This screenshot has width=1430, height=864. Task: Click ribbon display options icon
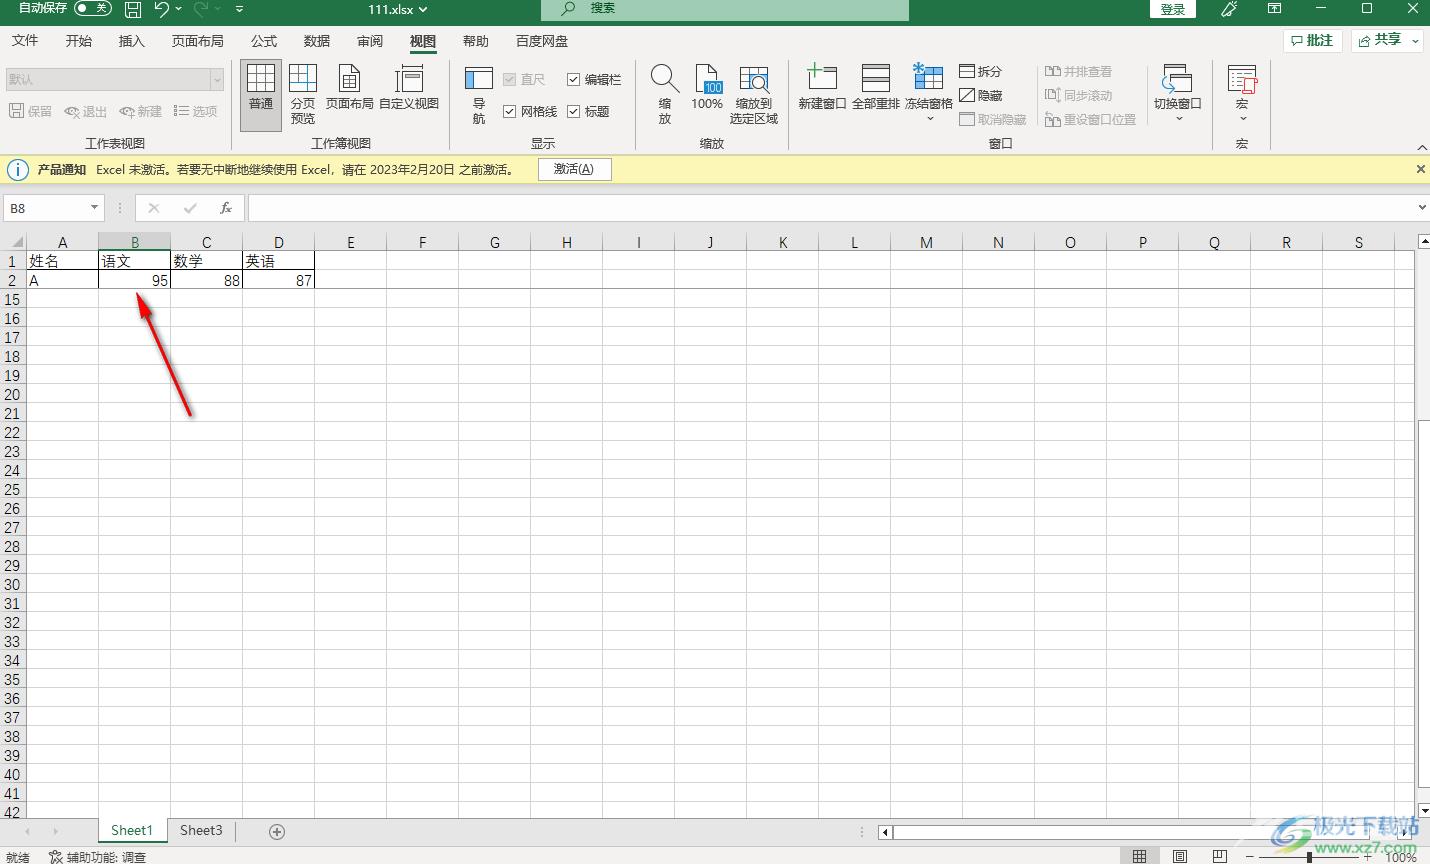1274,9
